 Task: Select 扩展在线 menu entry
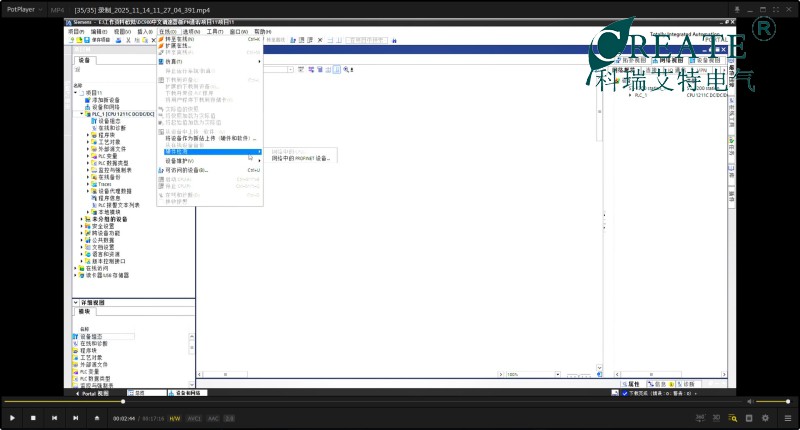[210, 45]
